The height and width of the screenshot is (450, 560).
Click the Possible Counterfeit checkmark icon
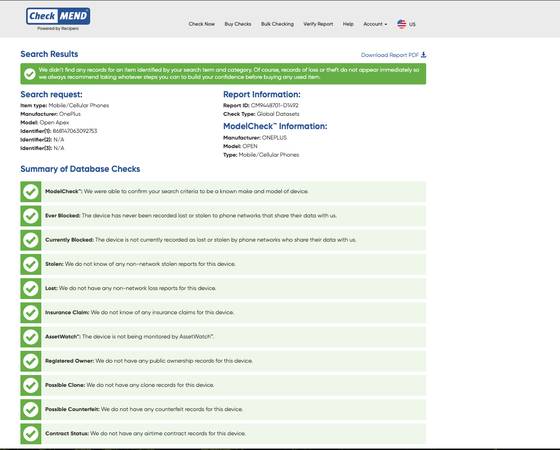(31, 410)
